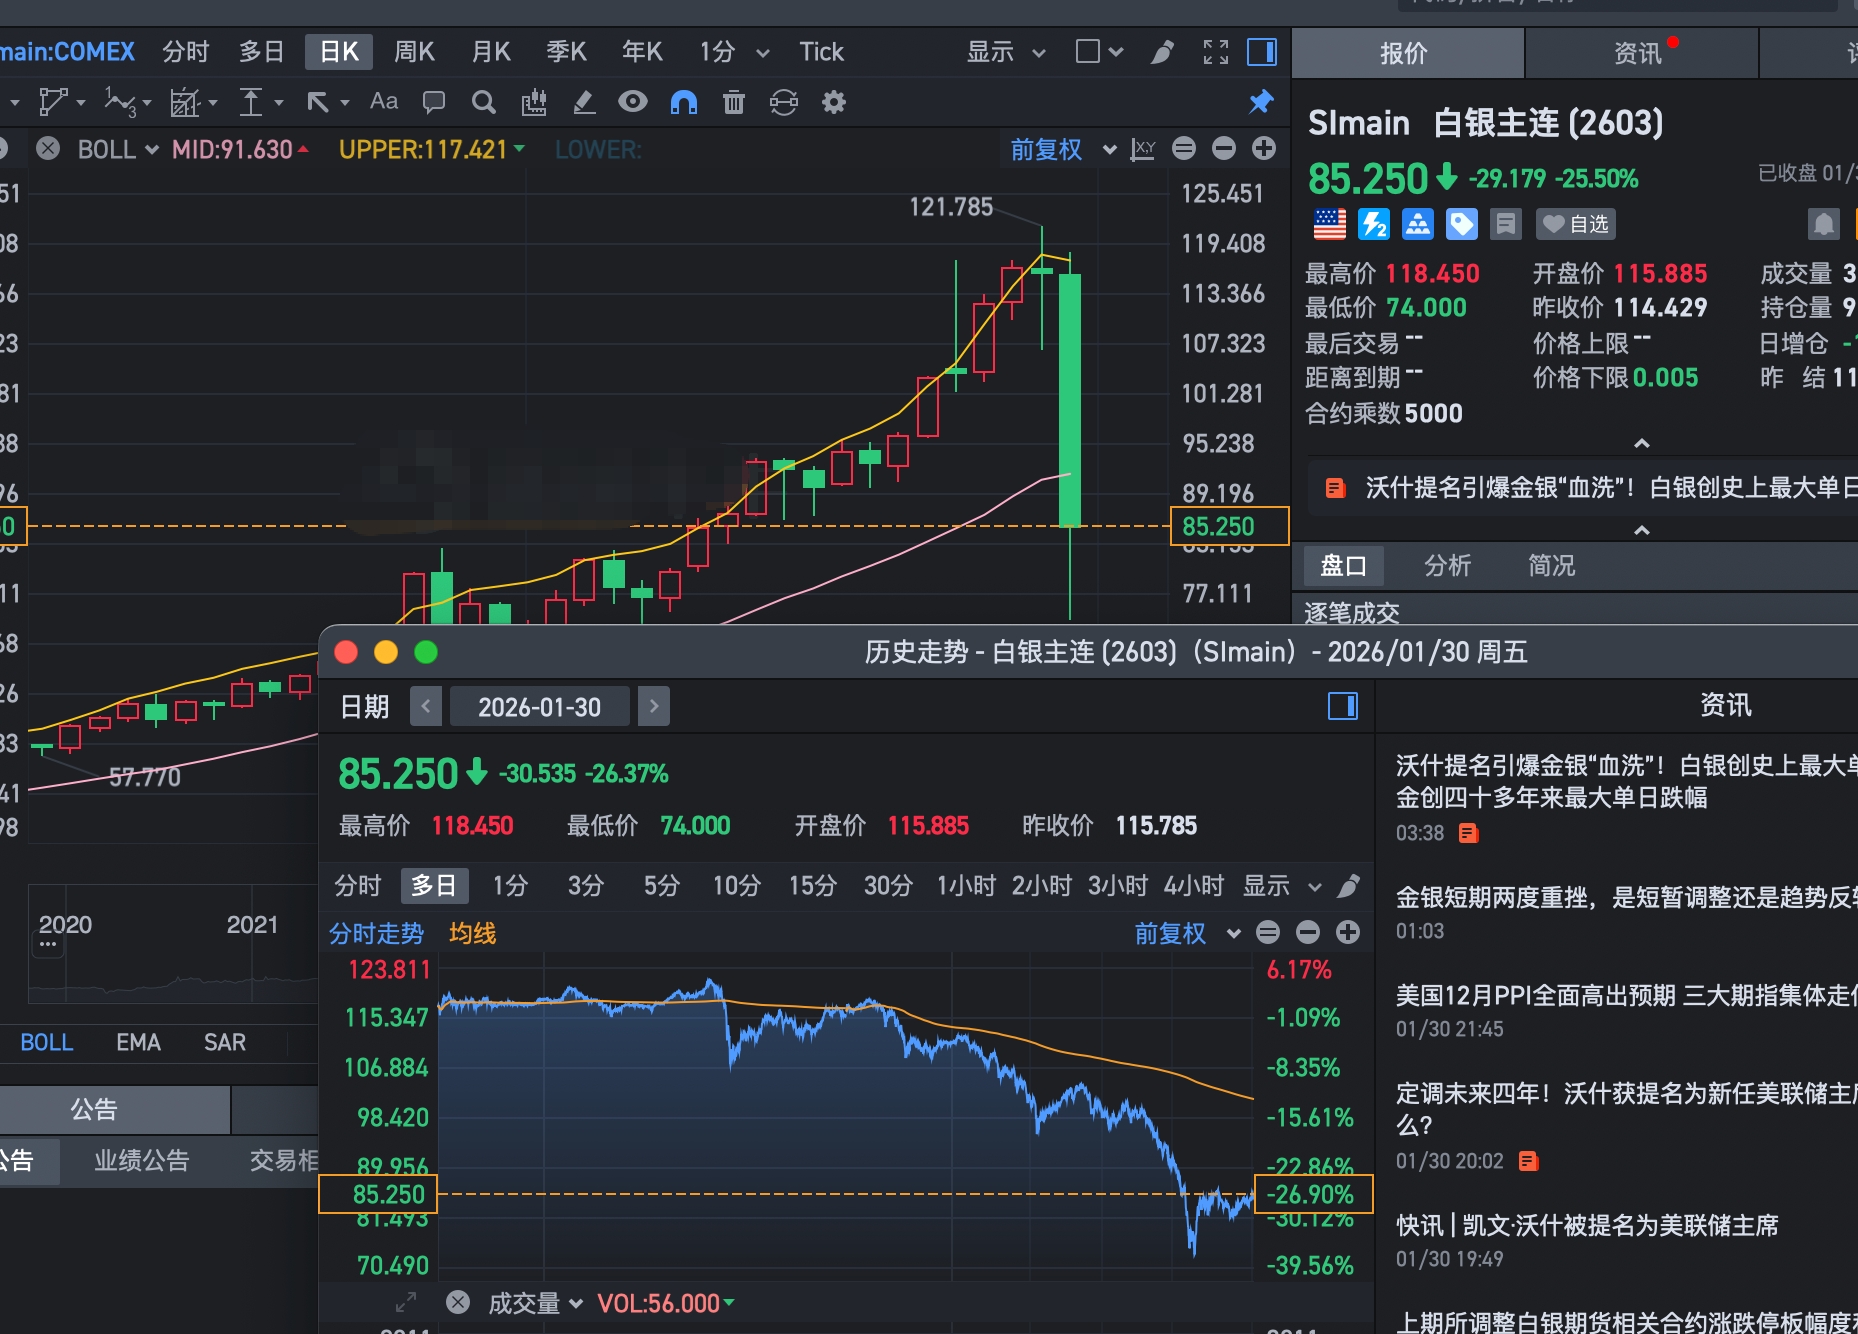
Task: Click the magnifier zoom tool
Action: (484, 102)
